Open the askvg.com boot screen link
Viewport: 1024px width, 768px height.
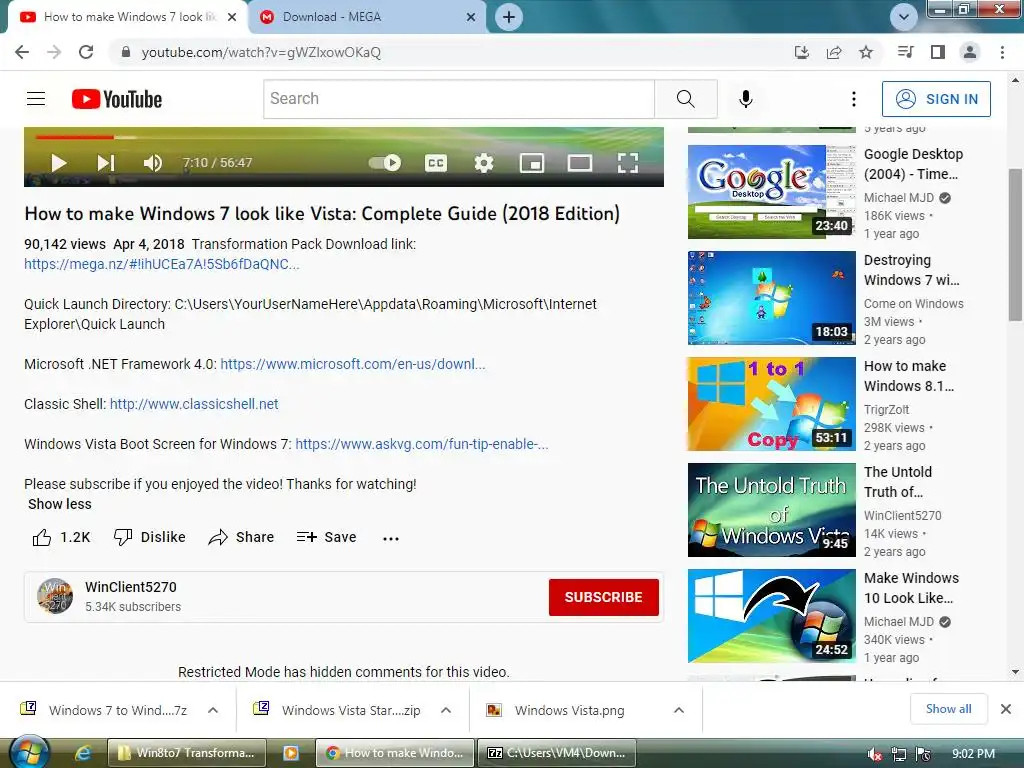(x=422, y=444)
